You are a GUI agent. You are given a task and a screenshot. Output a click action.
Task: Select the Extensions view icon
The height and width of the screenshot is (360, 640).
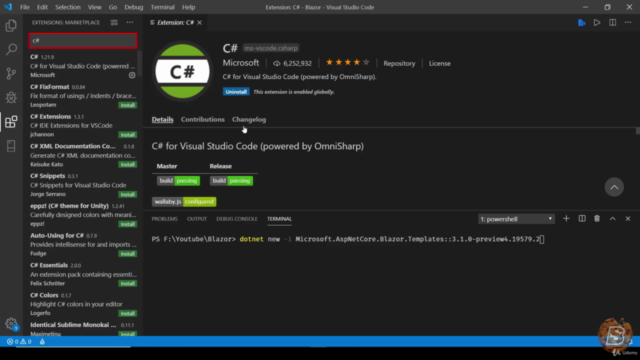[11, 122]
